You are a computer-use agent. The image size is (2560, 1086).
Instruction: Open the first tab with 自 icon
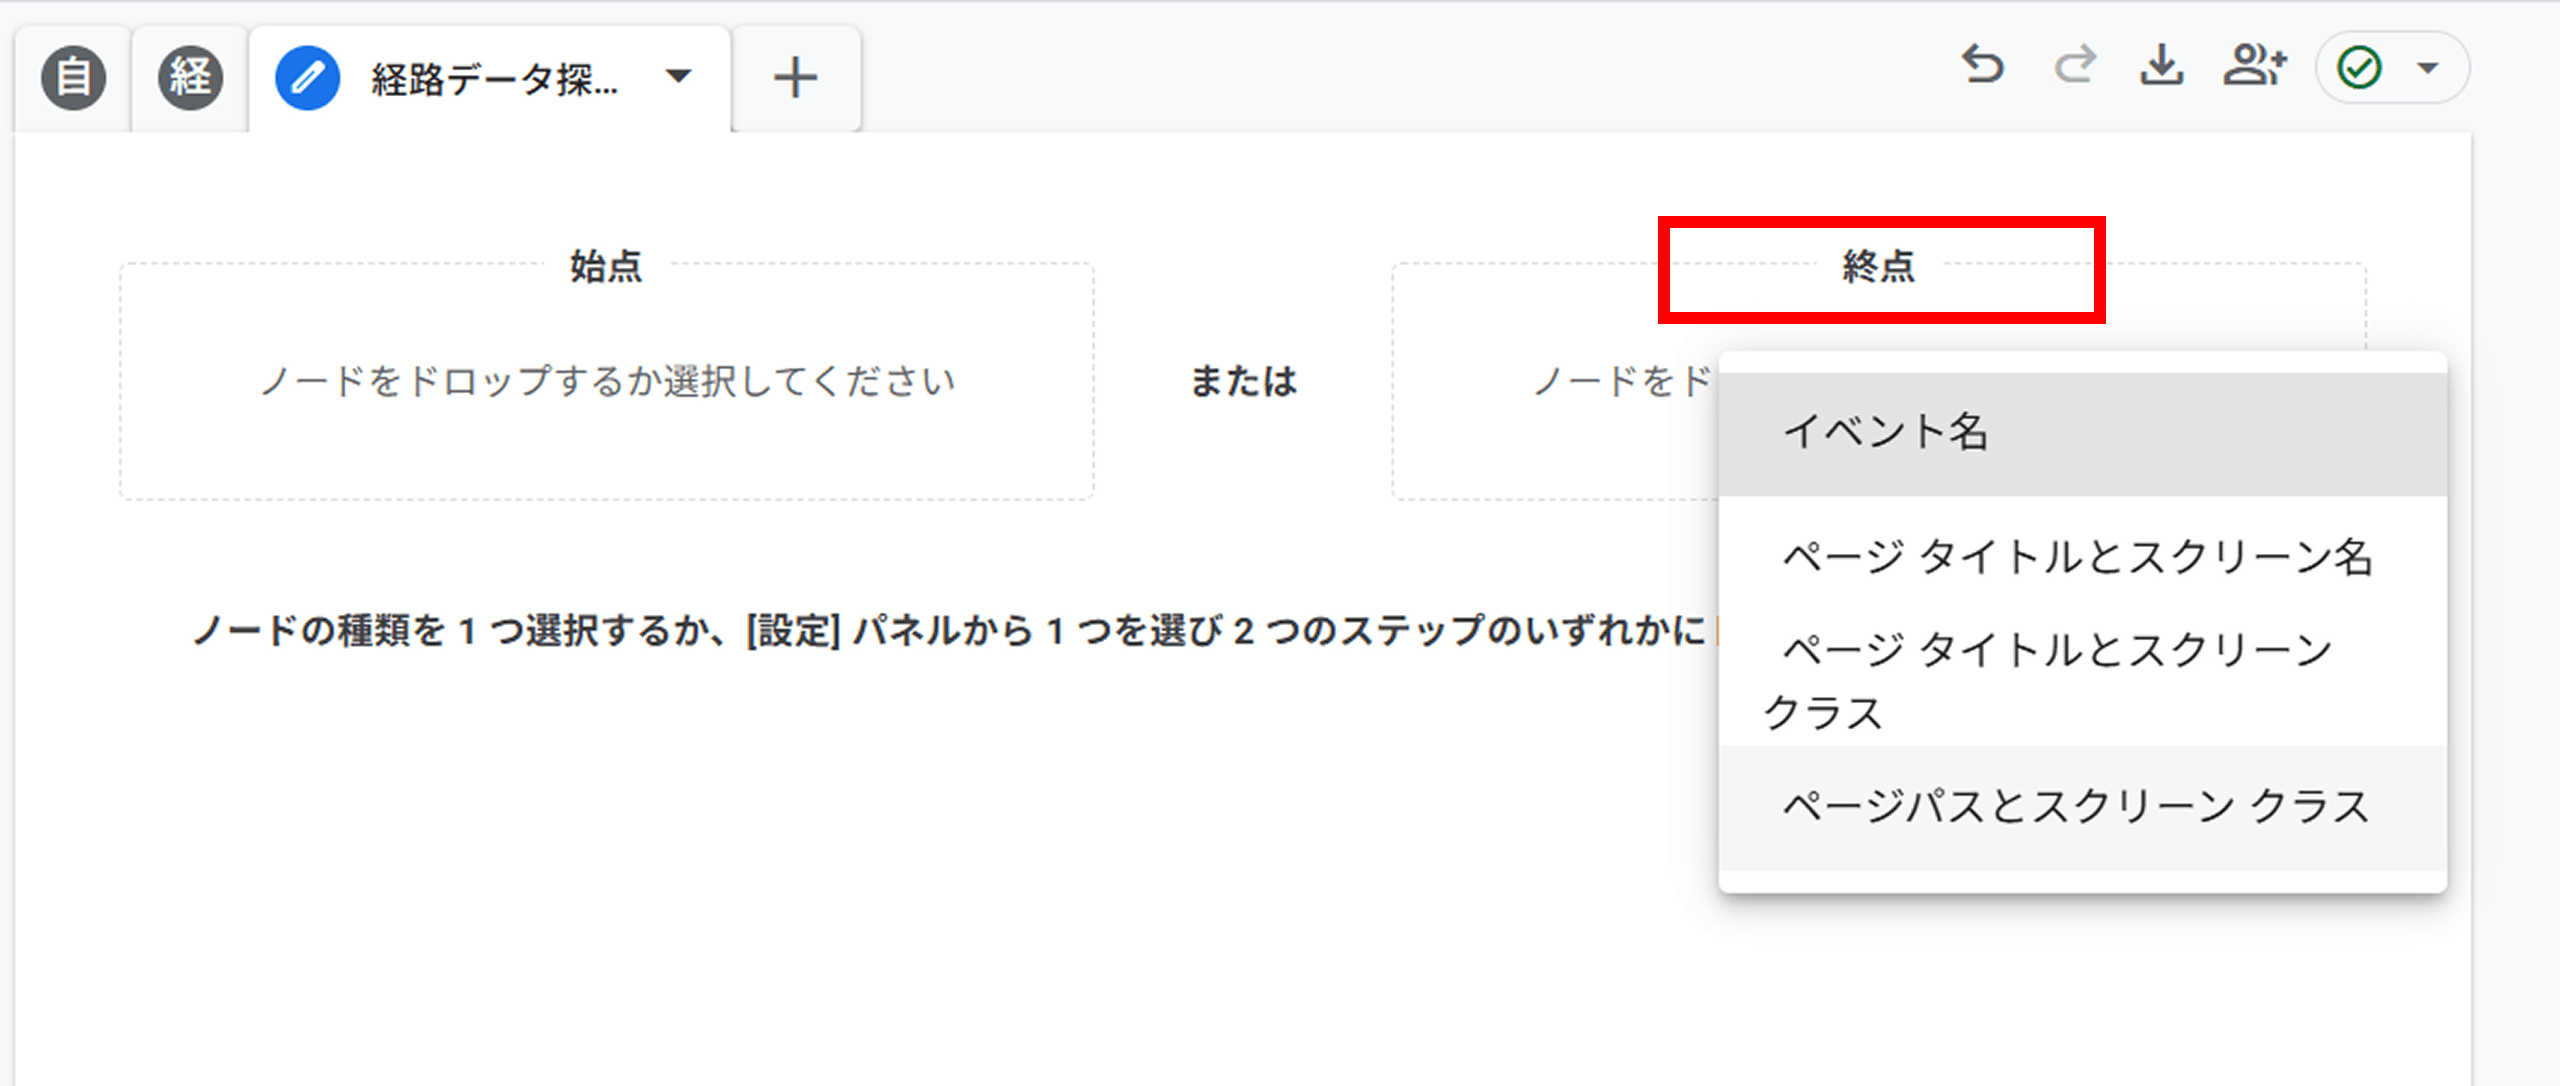pyautogui.click(x=73, y=78)
